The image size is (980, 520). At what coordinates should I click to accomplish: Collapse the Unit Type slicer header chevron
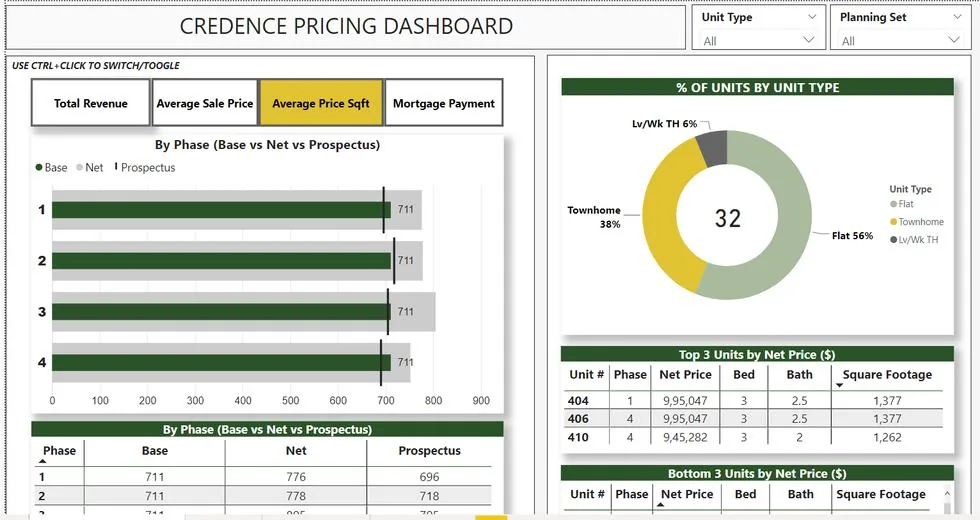(x=812, y=18)
